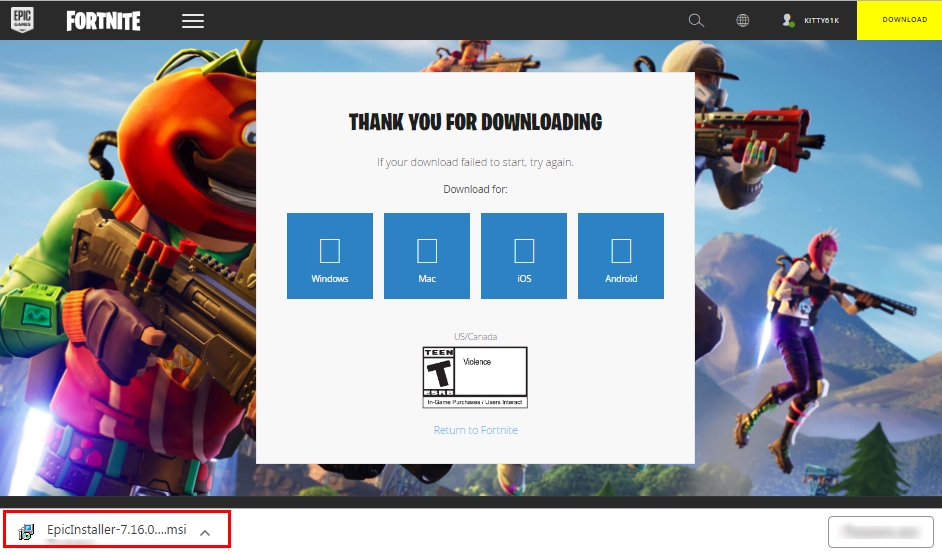
Task: Download Fortnite for Windows
Action: point(330,256)
